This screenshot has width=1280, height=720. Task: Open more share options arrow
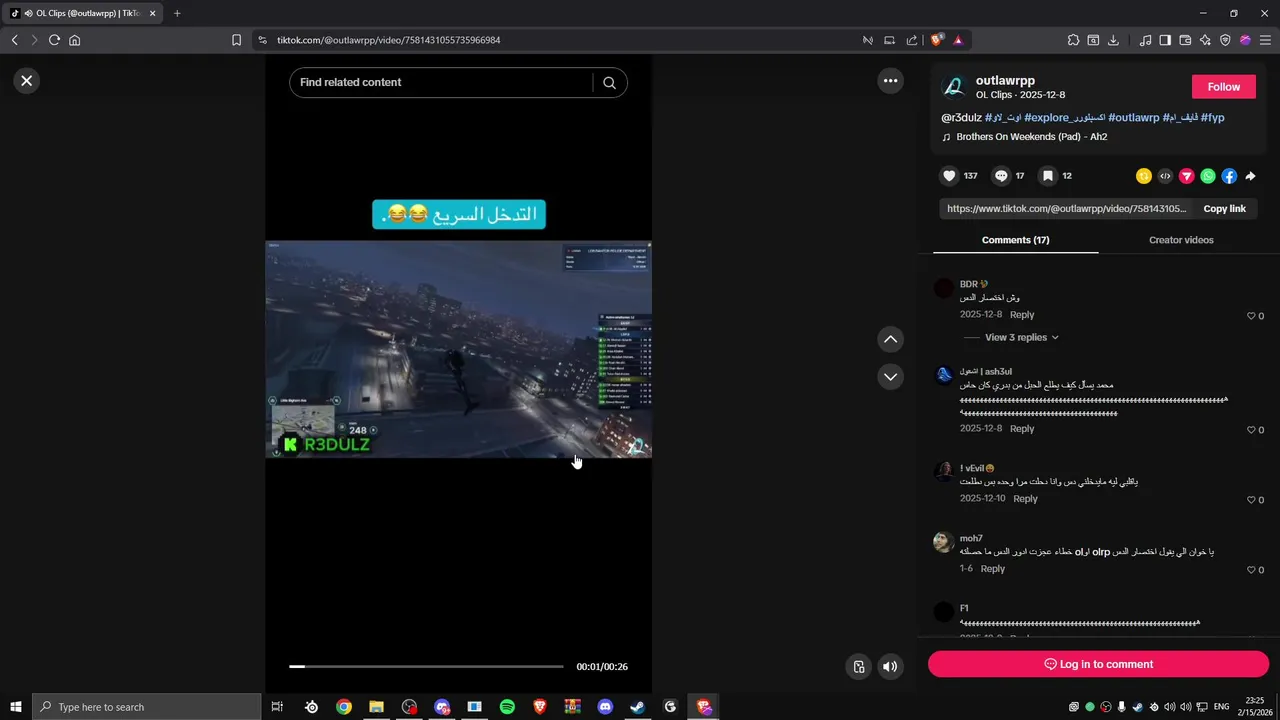(1250, 176)
